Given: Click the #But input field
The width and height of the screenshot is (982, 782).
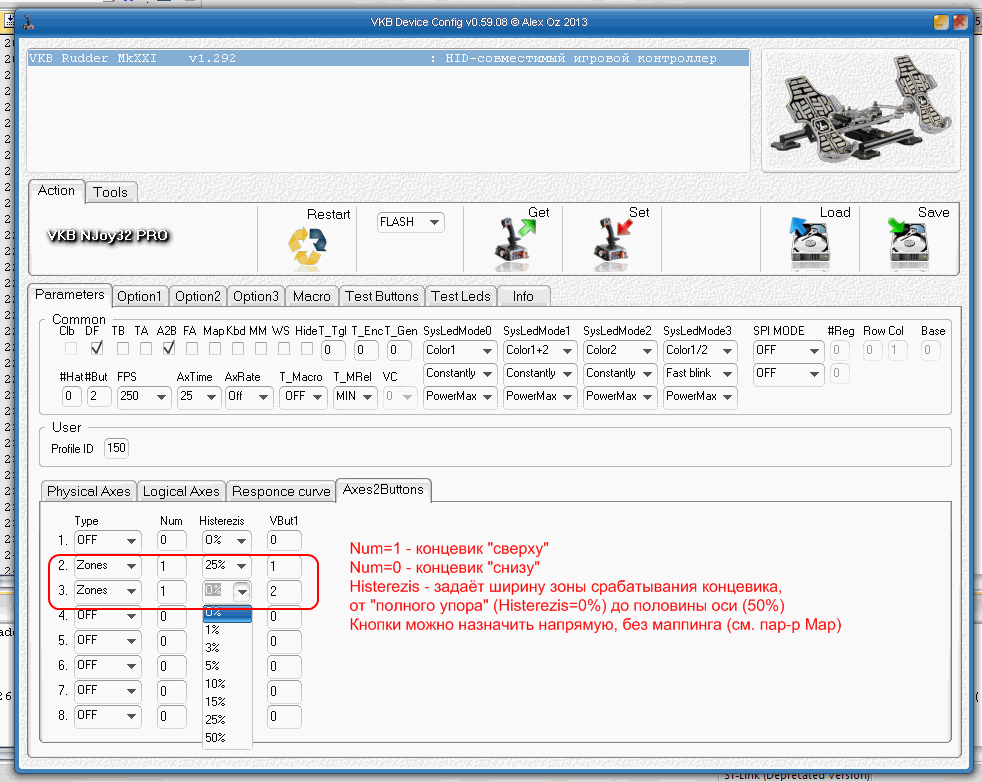Looking at the screenshot, I should coord(98,396).
